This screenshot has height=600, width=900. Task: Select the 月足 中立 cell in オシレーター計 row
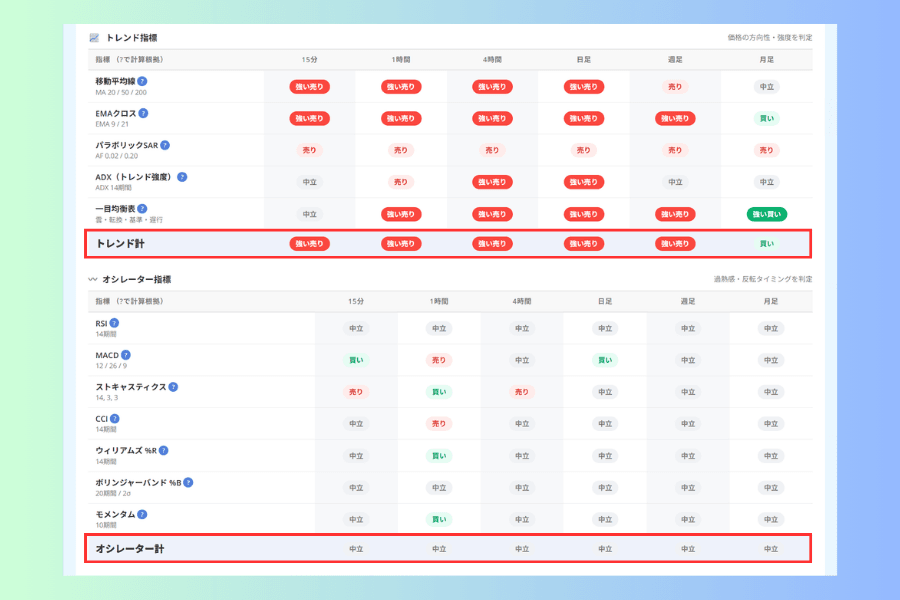click(771, 549)
